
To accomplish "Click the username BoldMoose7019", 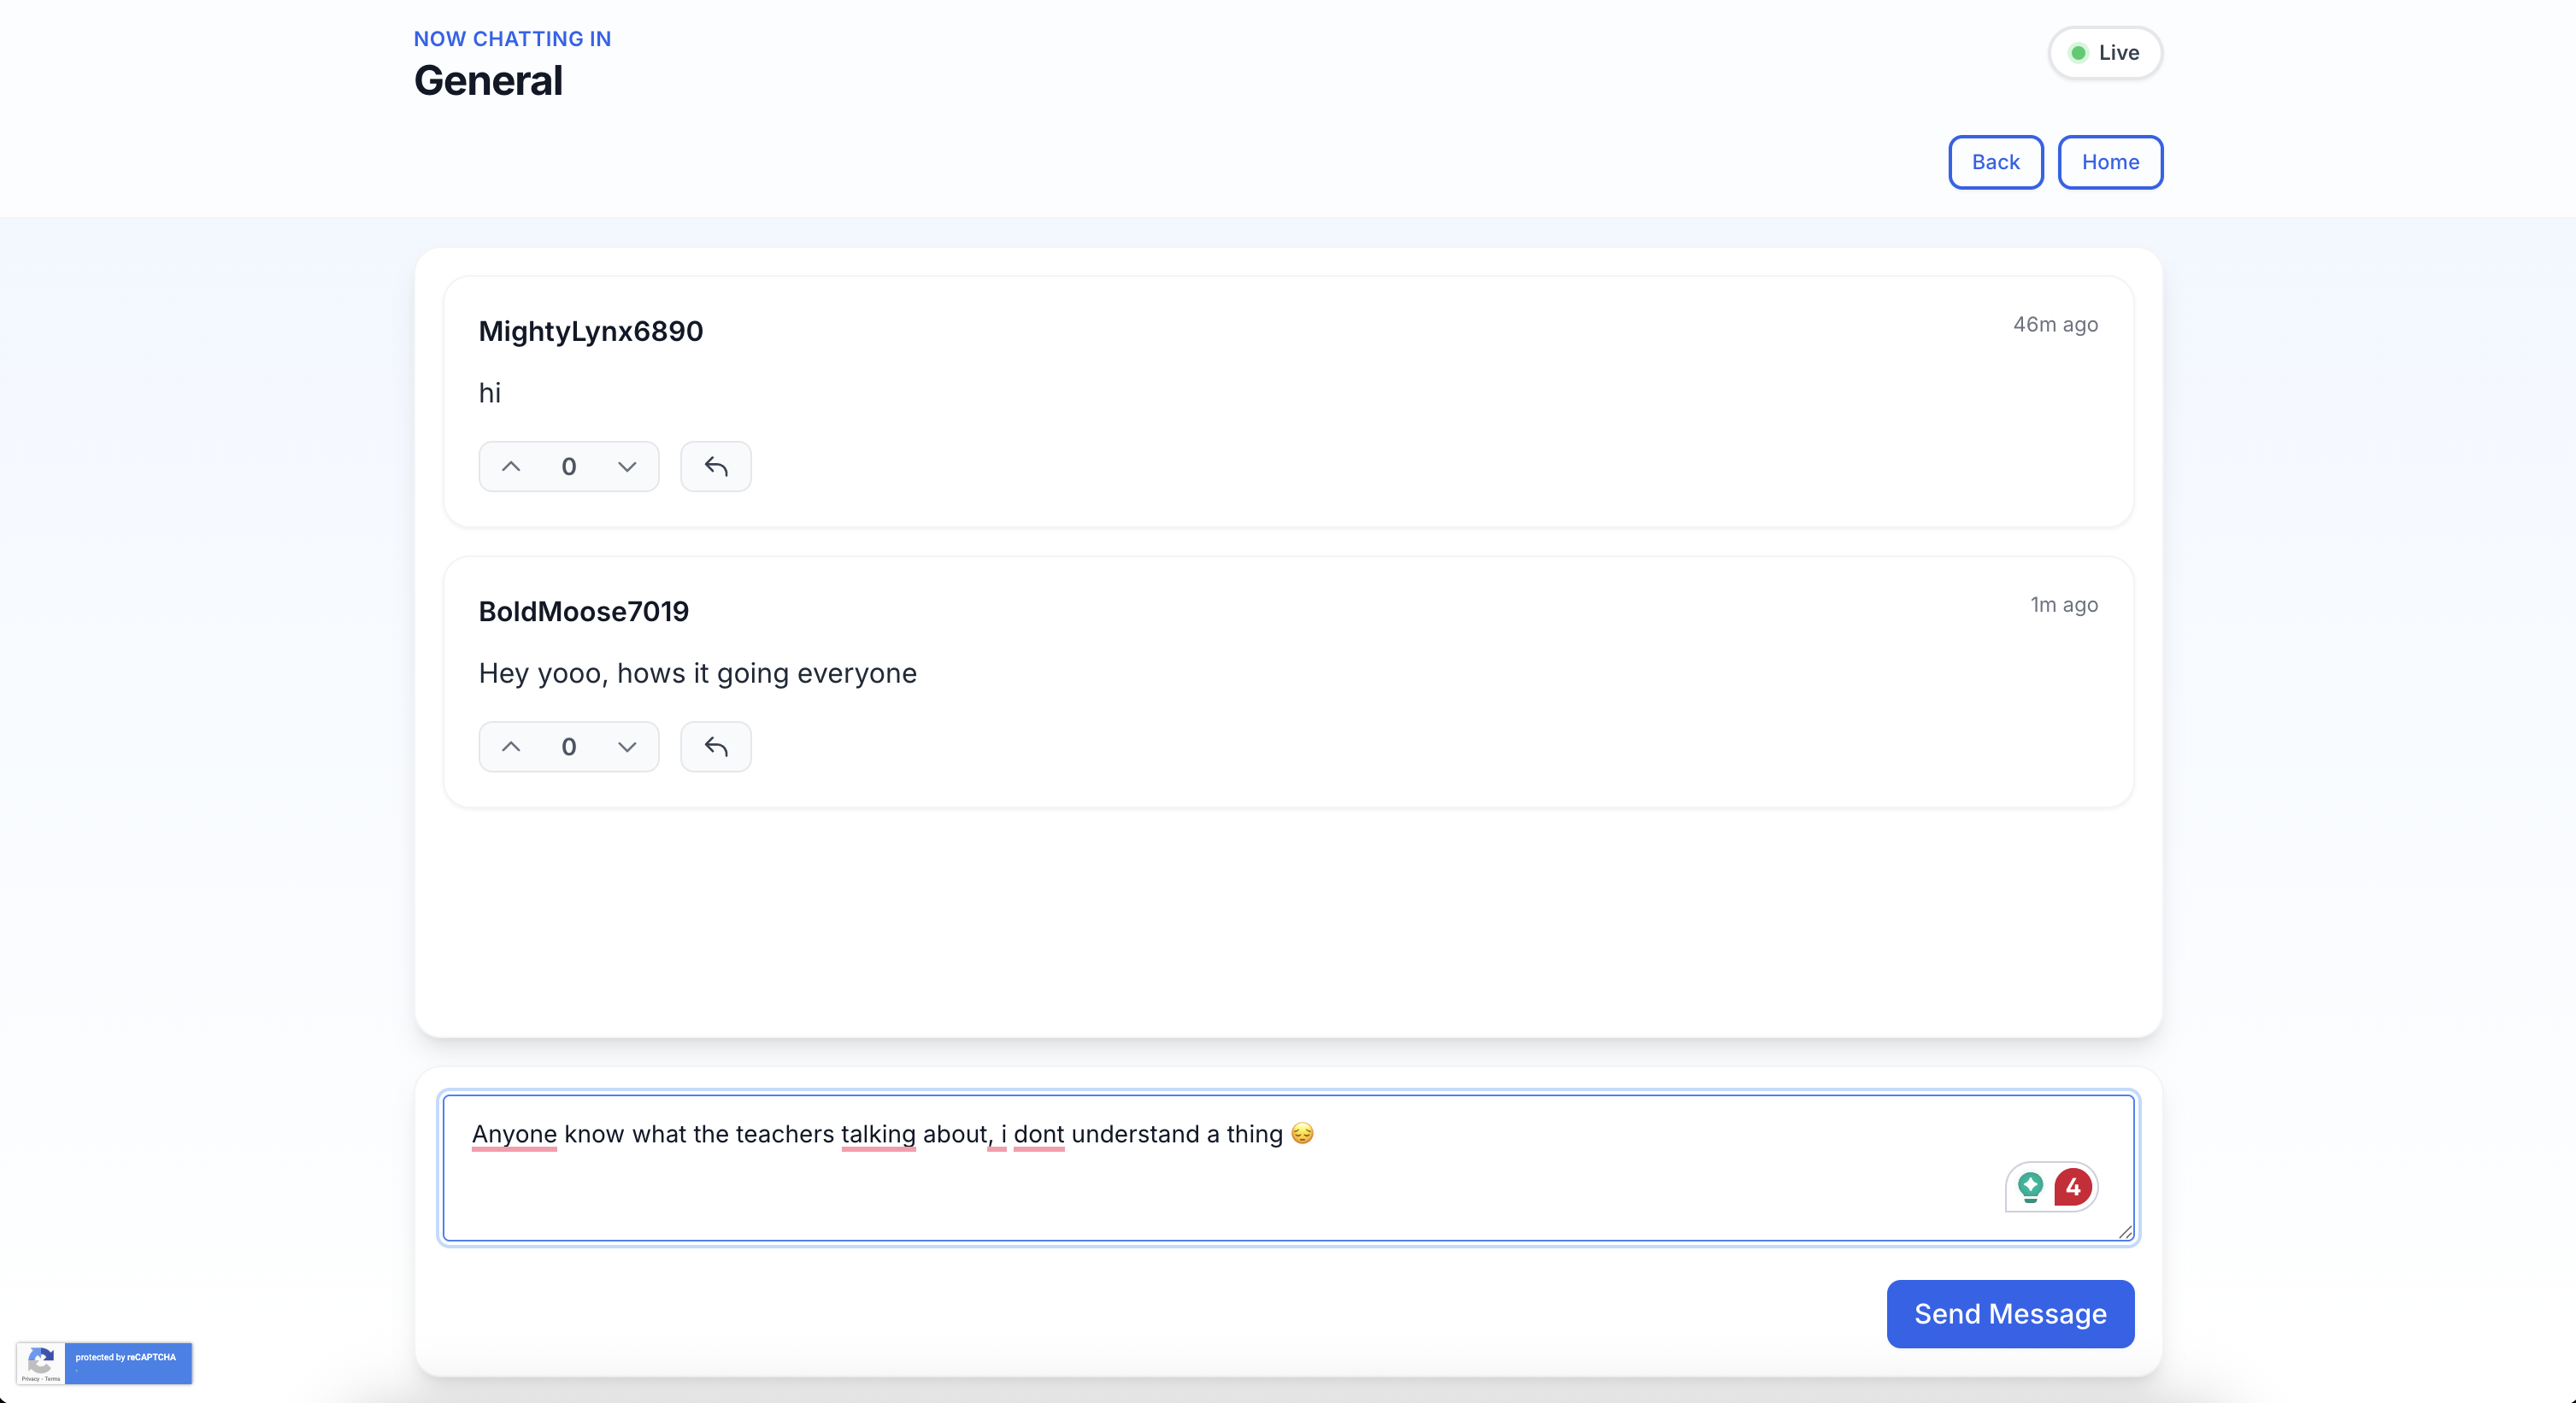I will (x=583, y=611).
